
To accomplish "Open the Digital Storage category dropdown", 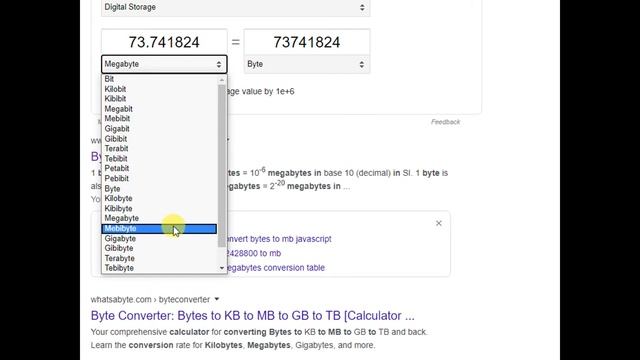I will tap(236, 8).
